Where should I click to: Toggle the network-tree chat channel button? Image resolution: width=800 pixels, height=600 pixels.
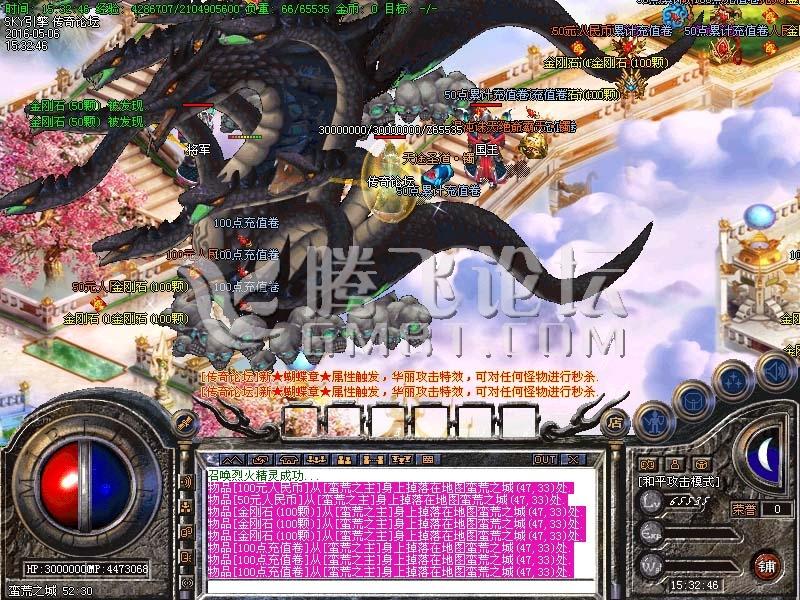tap(186, 507)
